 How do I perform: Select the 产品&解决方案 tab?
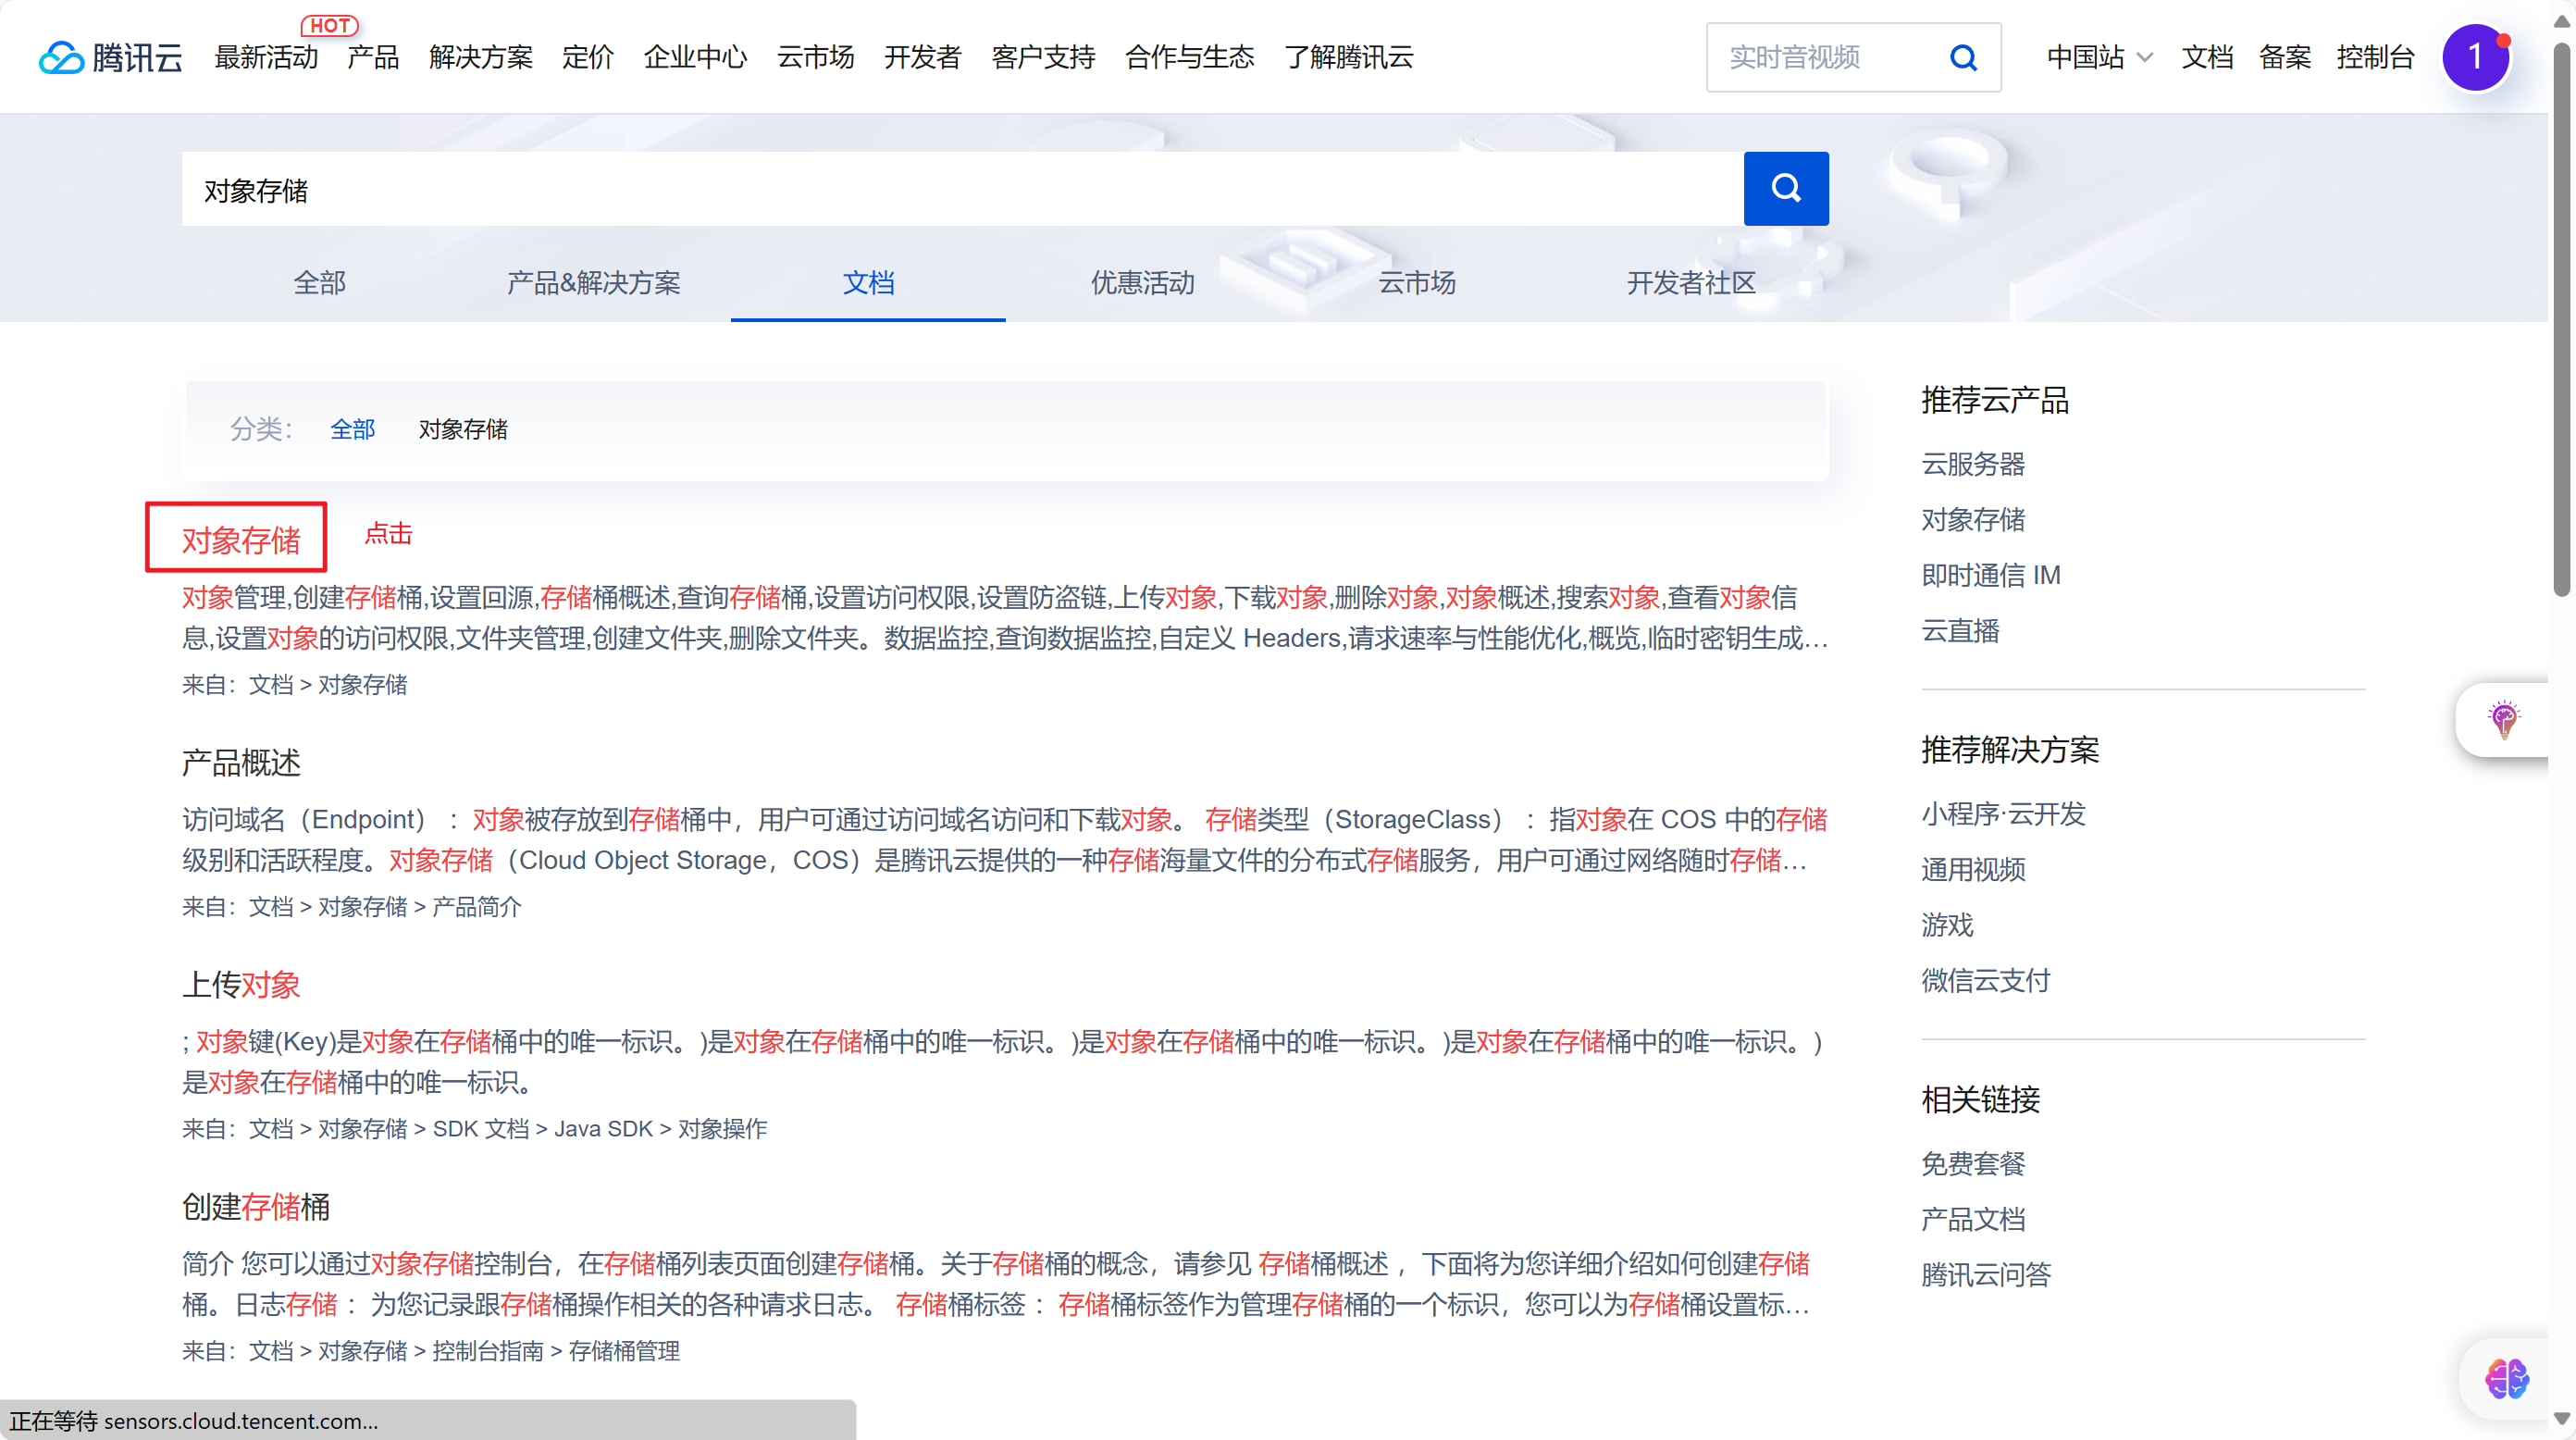[x=593, y=283]
